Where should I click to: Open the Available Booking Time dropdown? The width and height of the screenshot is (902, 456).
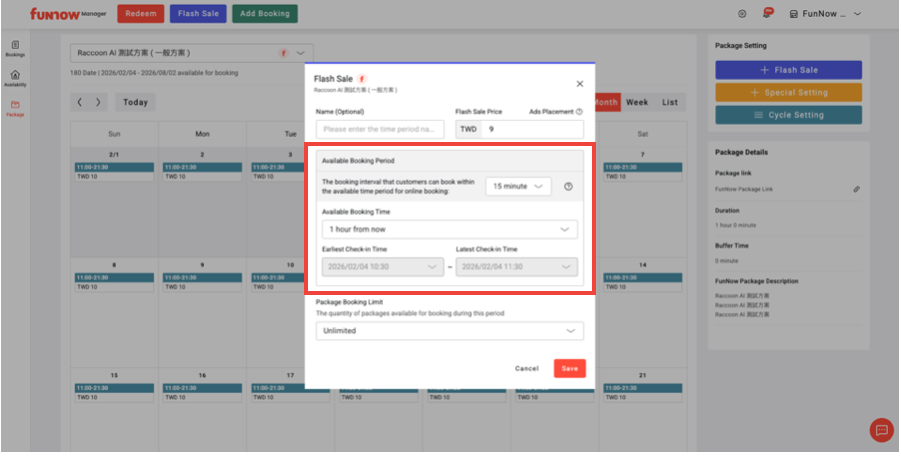tap(450, 230)
